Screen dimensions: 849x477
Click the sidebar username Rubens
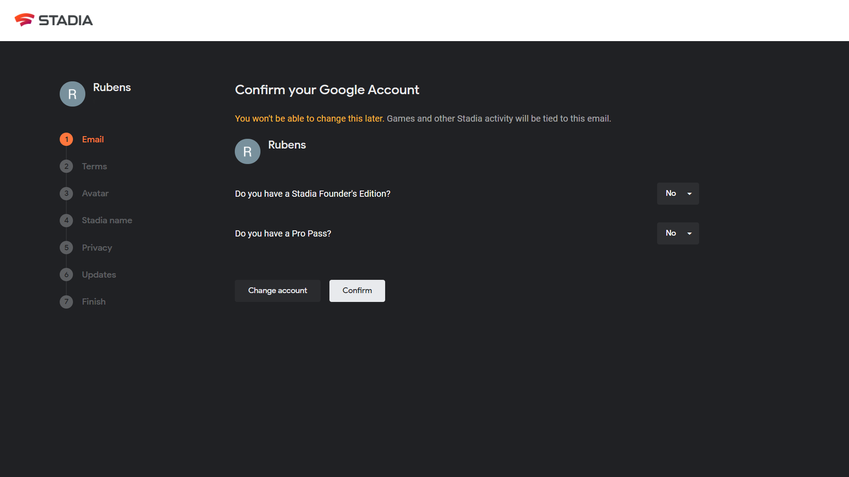[112, 87]
